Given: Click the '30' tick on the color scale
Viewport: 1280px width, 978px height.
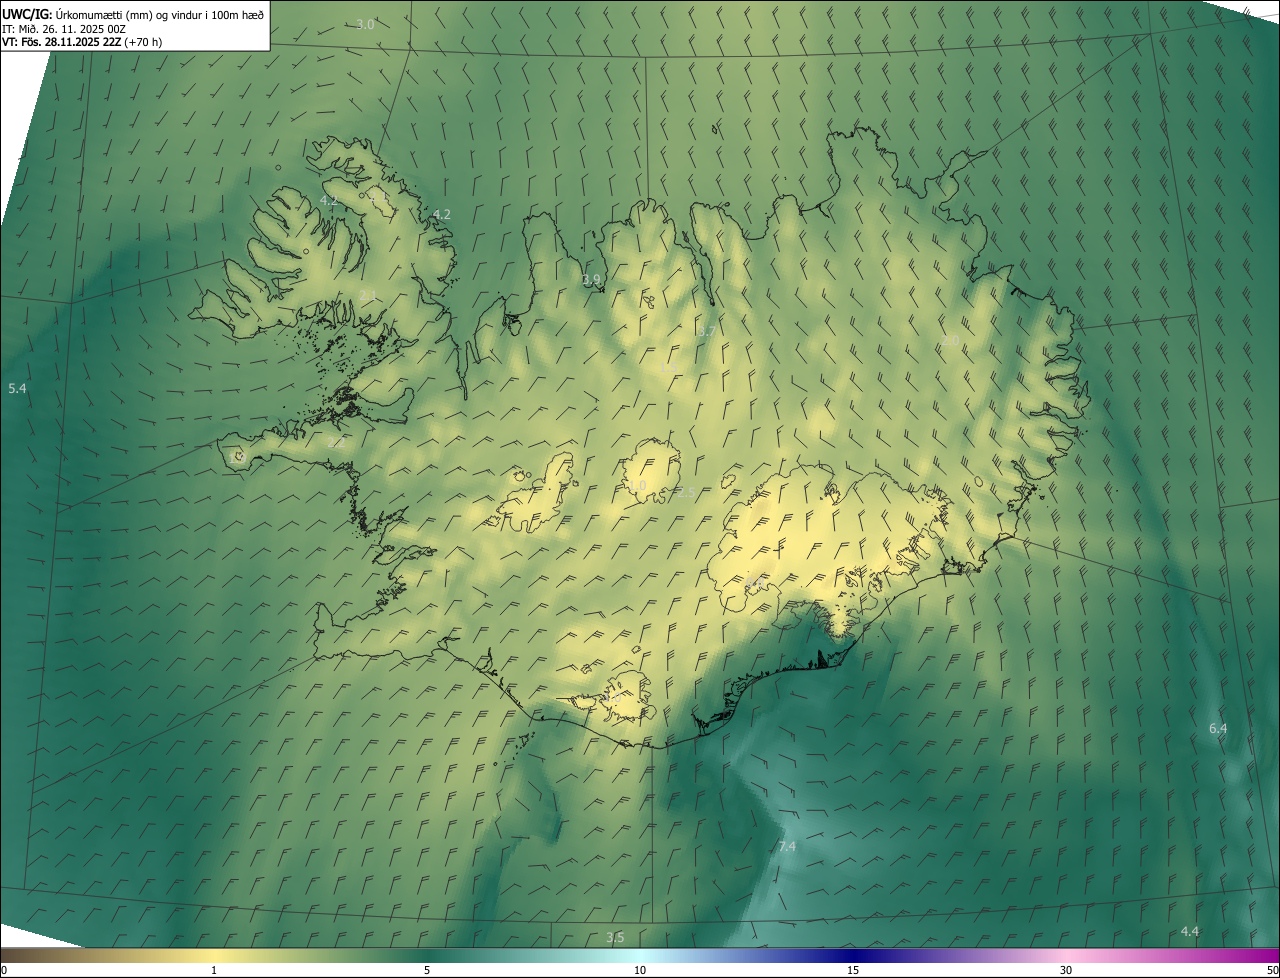Looking at the screenshot, I should (x=1066, y=971).
